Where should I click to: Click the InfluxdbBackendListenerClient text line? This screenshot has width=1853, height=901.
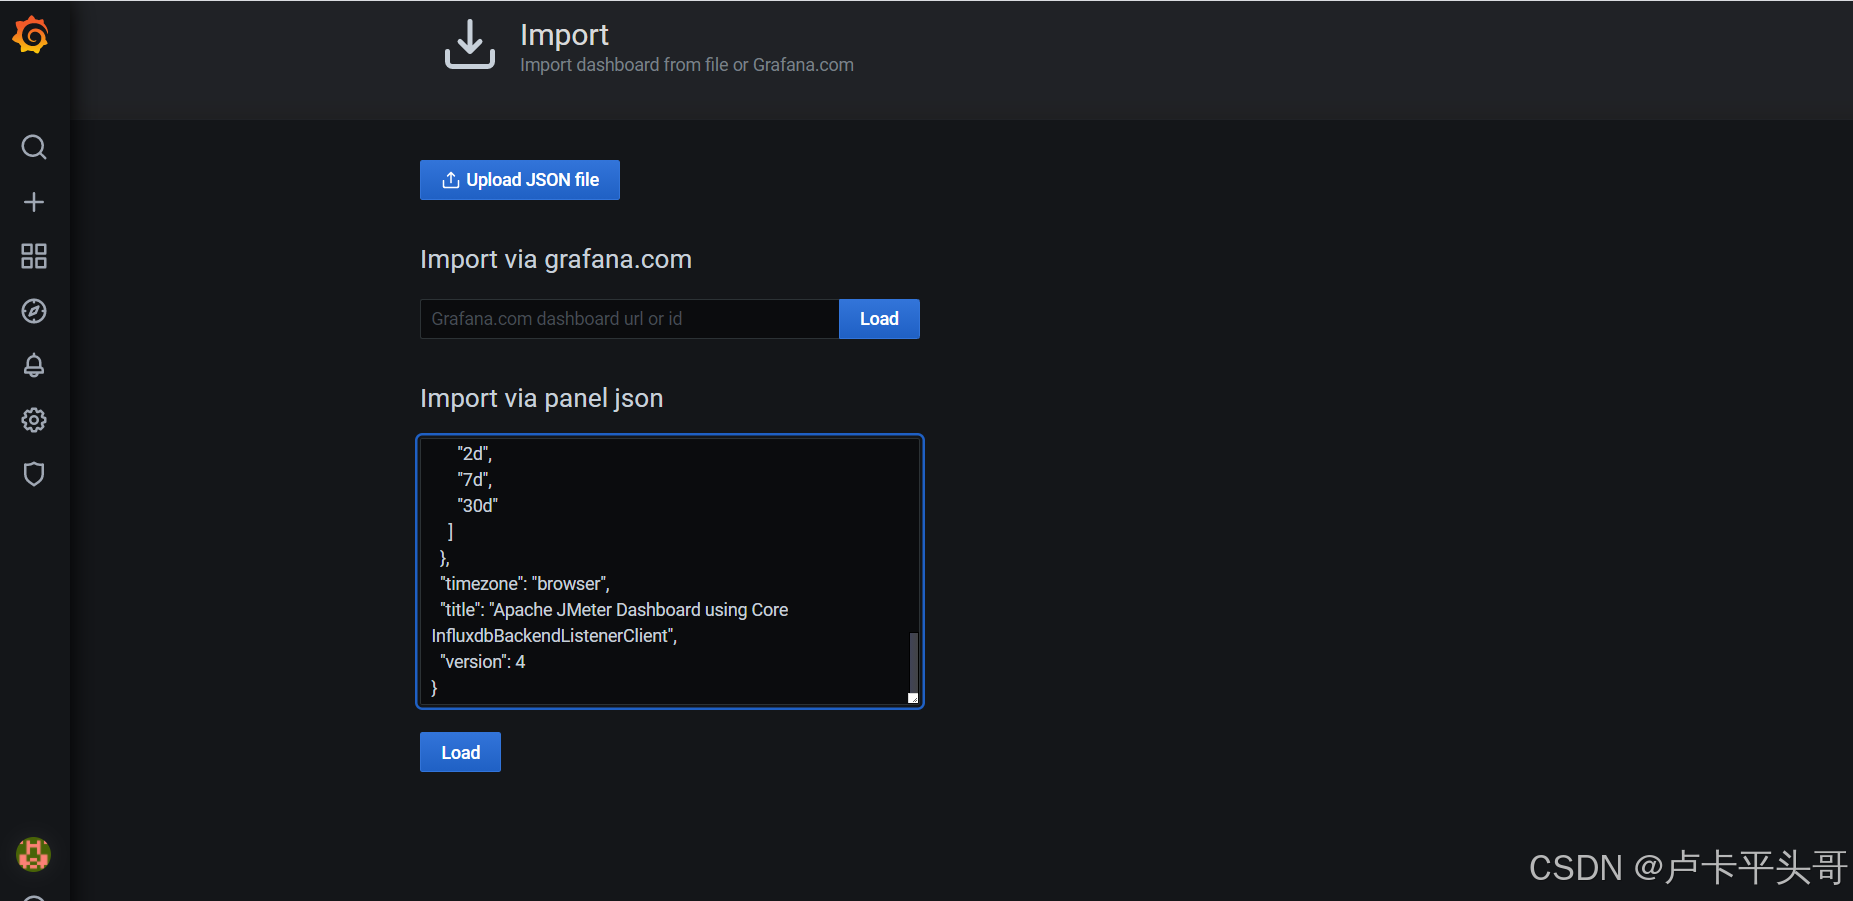click(x=554, y=636)
